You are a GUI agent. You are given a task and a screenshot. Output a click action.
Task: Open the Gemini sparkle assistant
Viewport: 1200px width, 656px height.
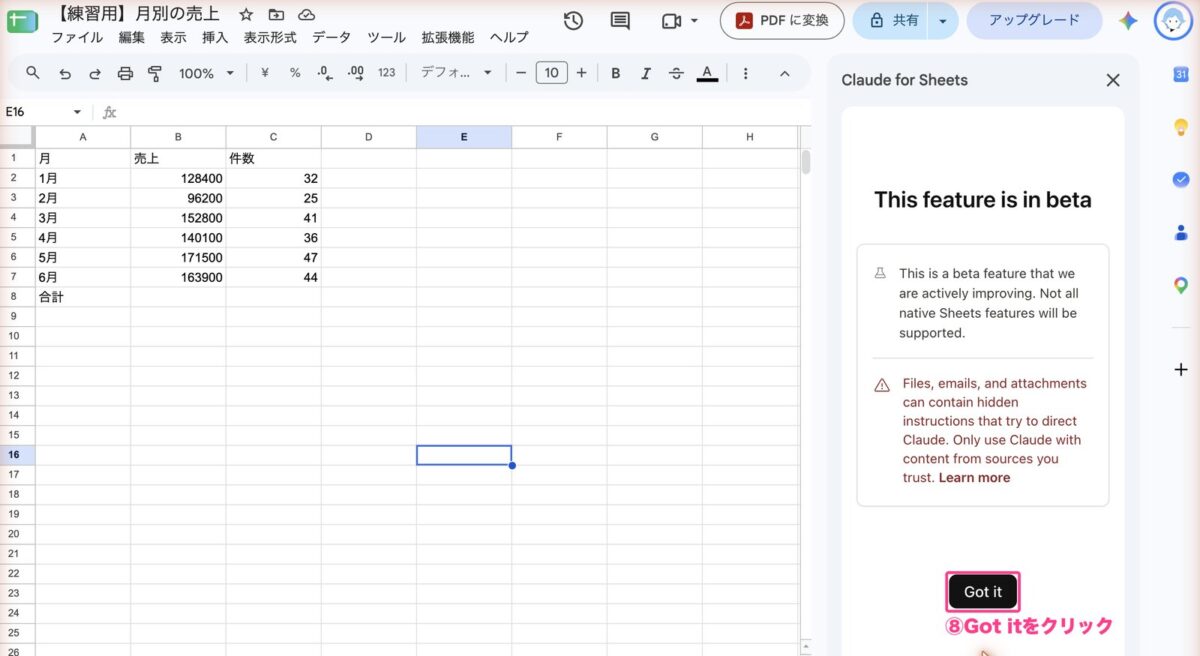1128,21
